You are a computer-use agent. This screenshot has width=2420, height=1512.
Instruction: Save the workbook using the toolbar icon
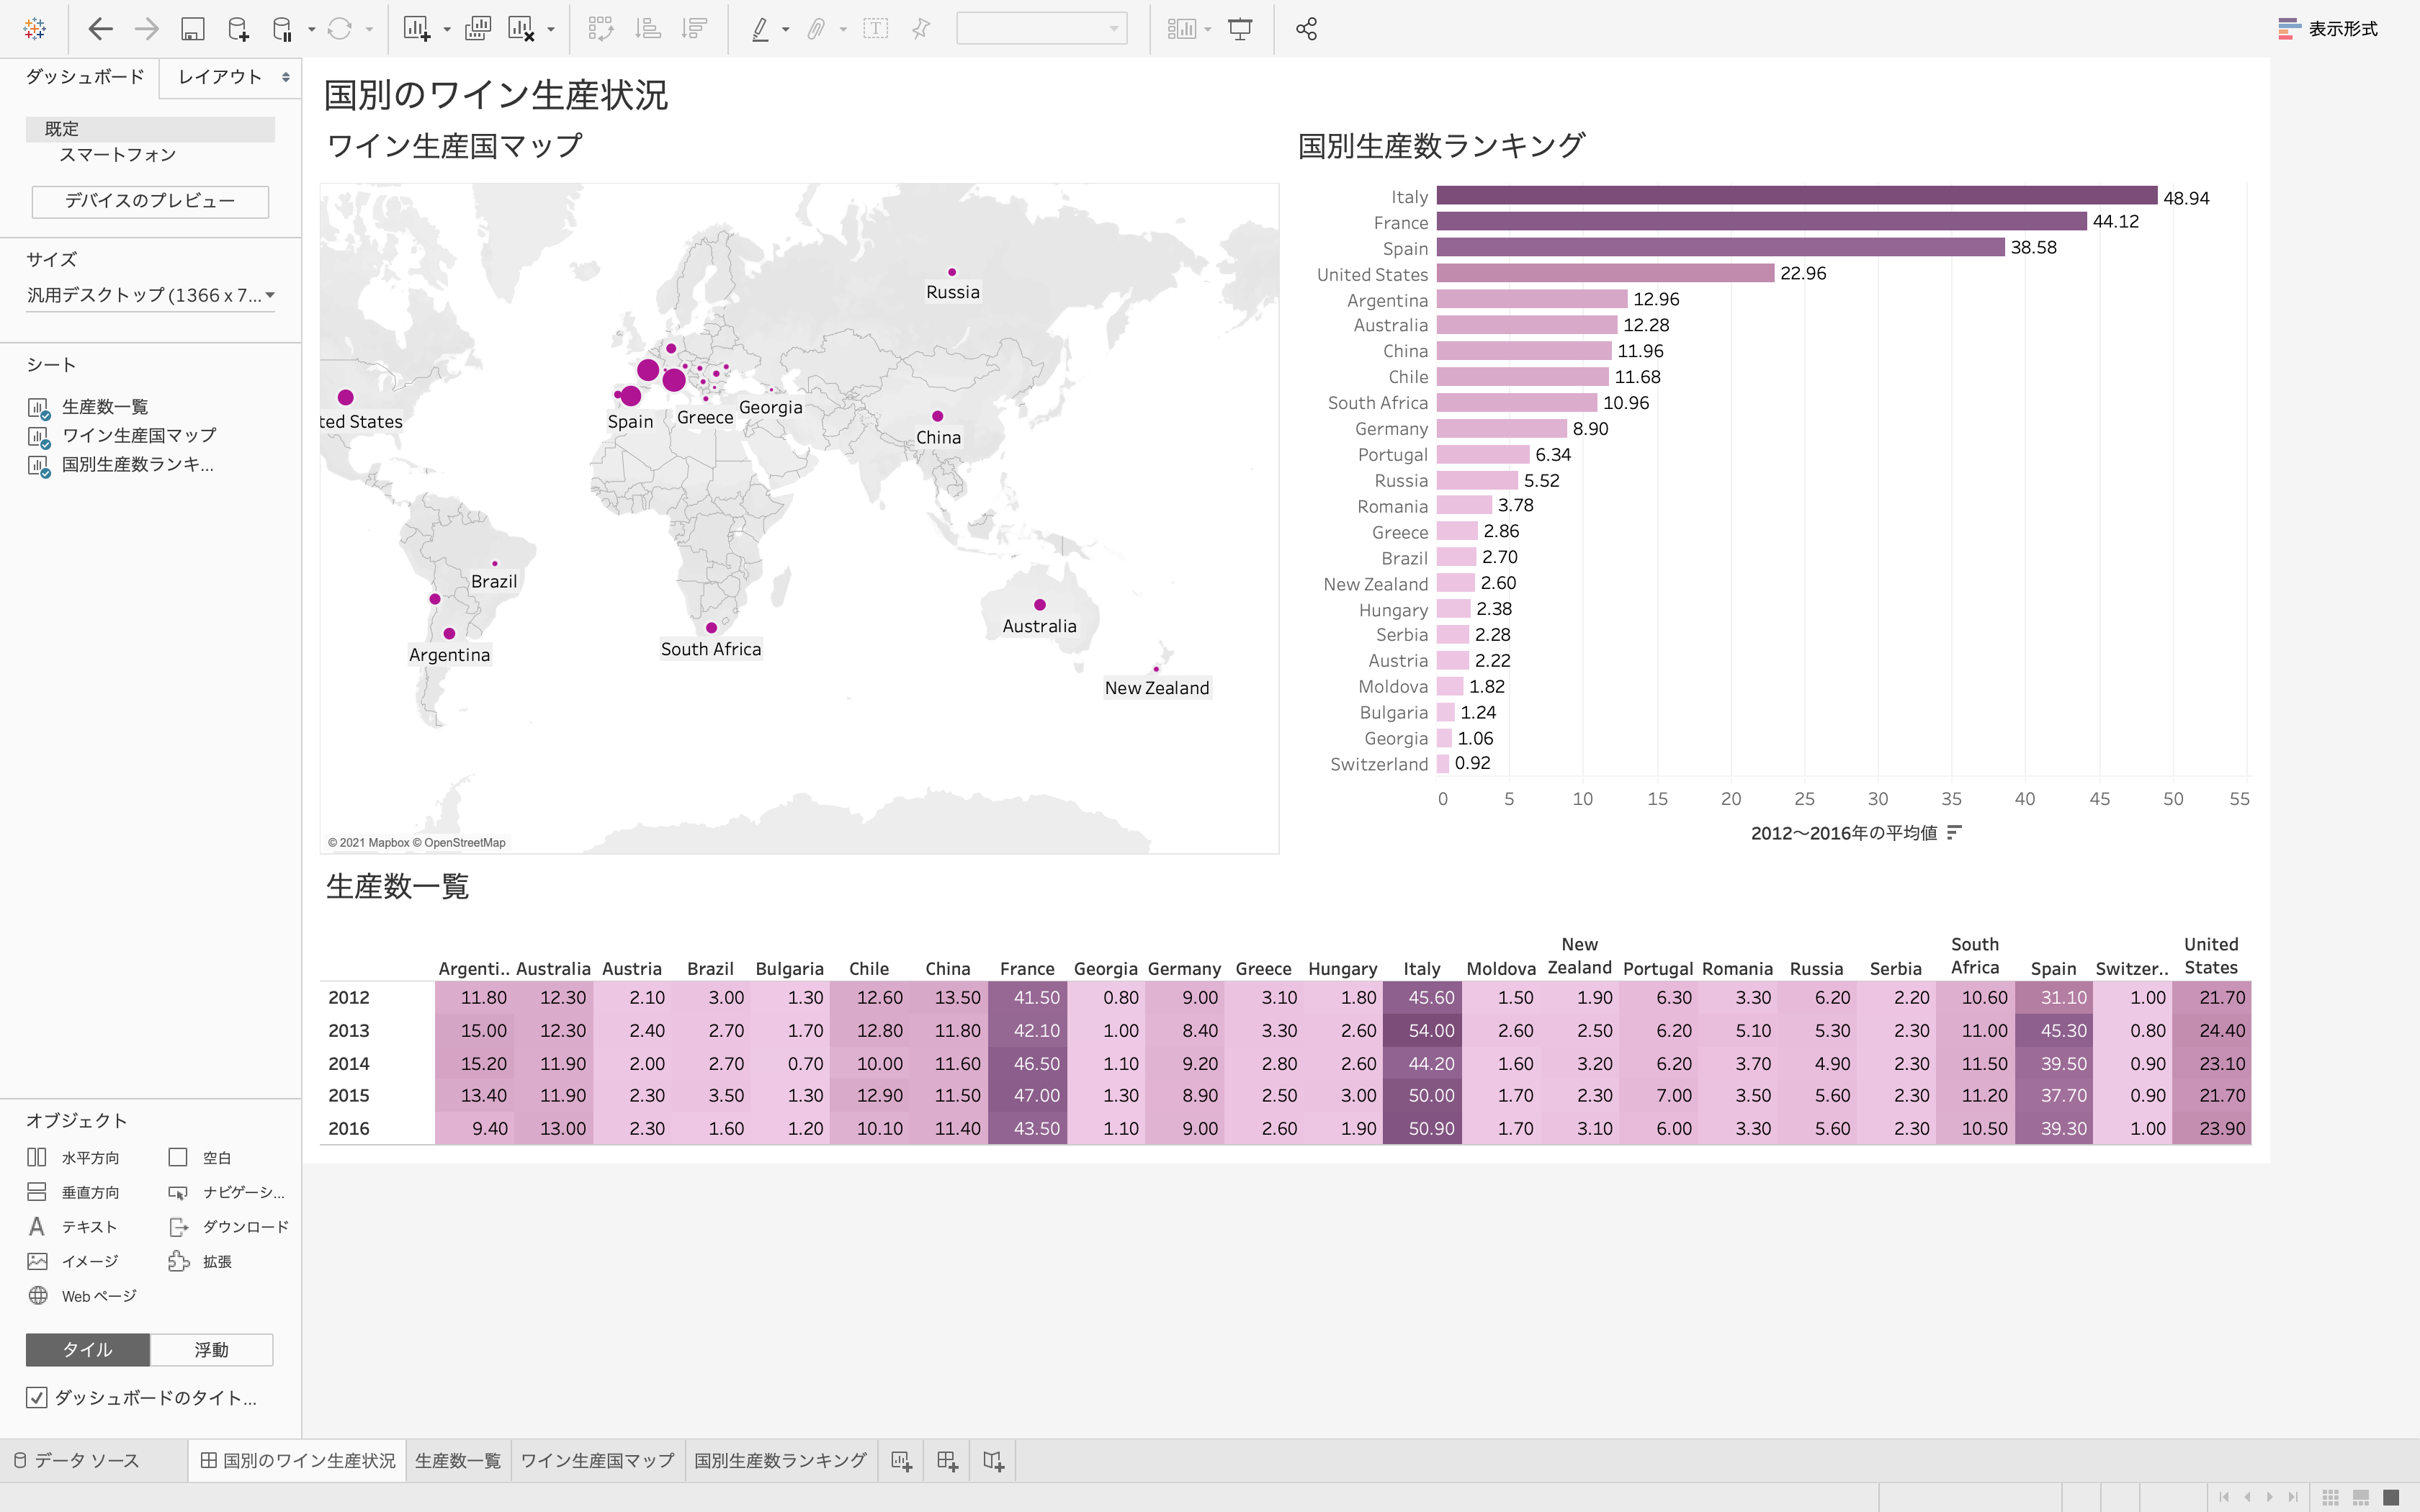tap(193, 28)
